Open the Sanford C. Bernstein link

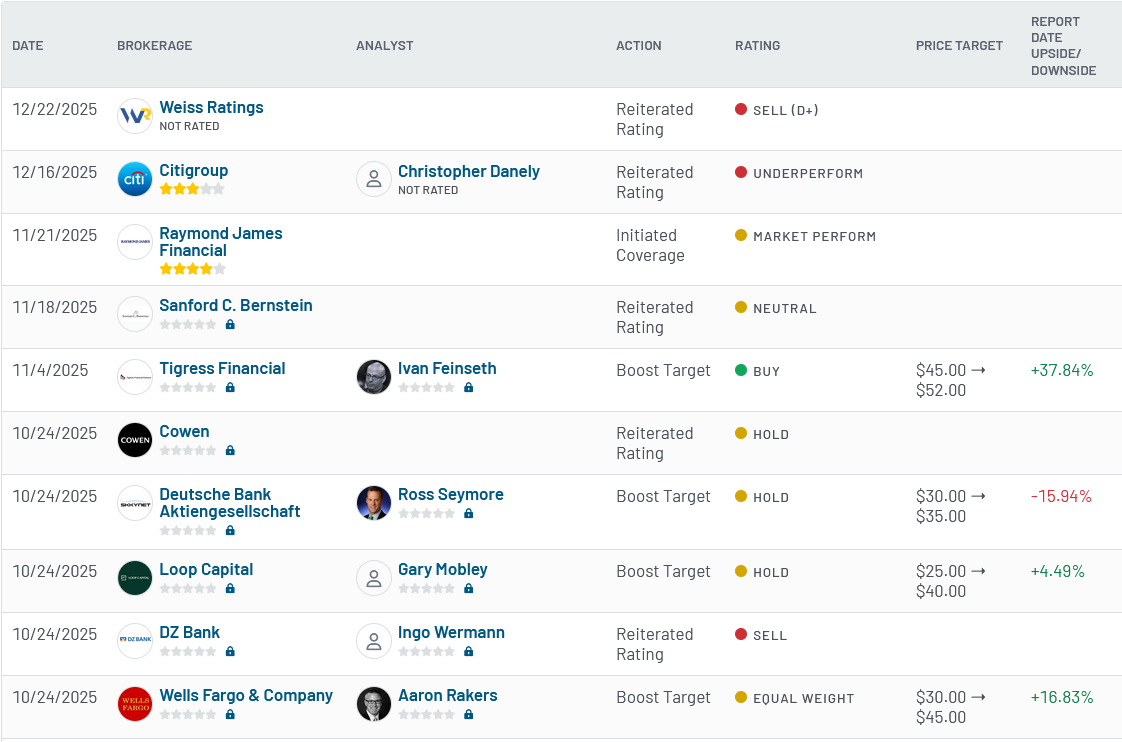[x=235, y=306]
